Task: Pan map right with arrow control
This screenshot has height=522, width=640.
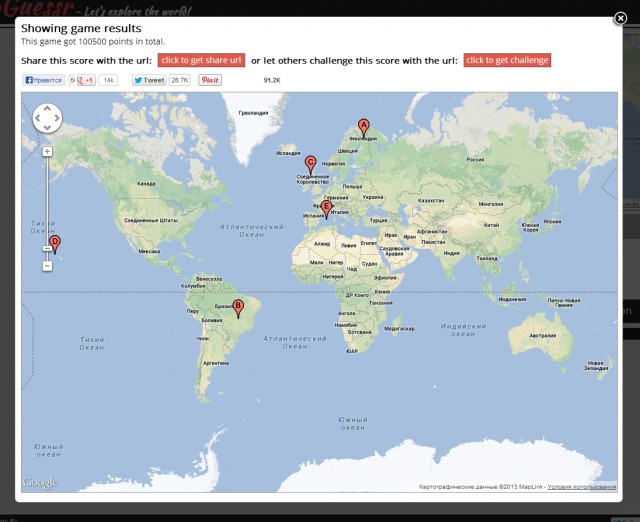Action: click(57, 118)
